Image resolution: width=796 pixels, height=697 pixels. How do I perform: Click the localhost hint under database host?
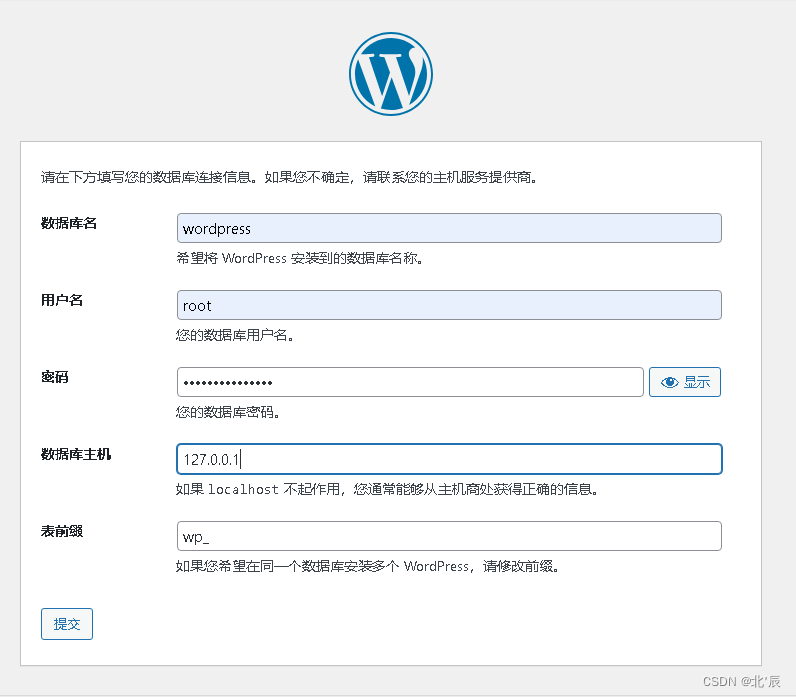click(386, 489)
